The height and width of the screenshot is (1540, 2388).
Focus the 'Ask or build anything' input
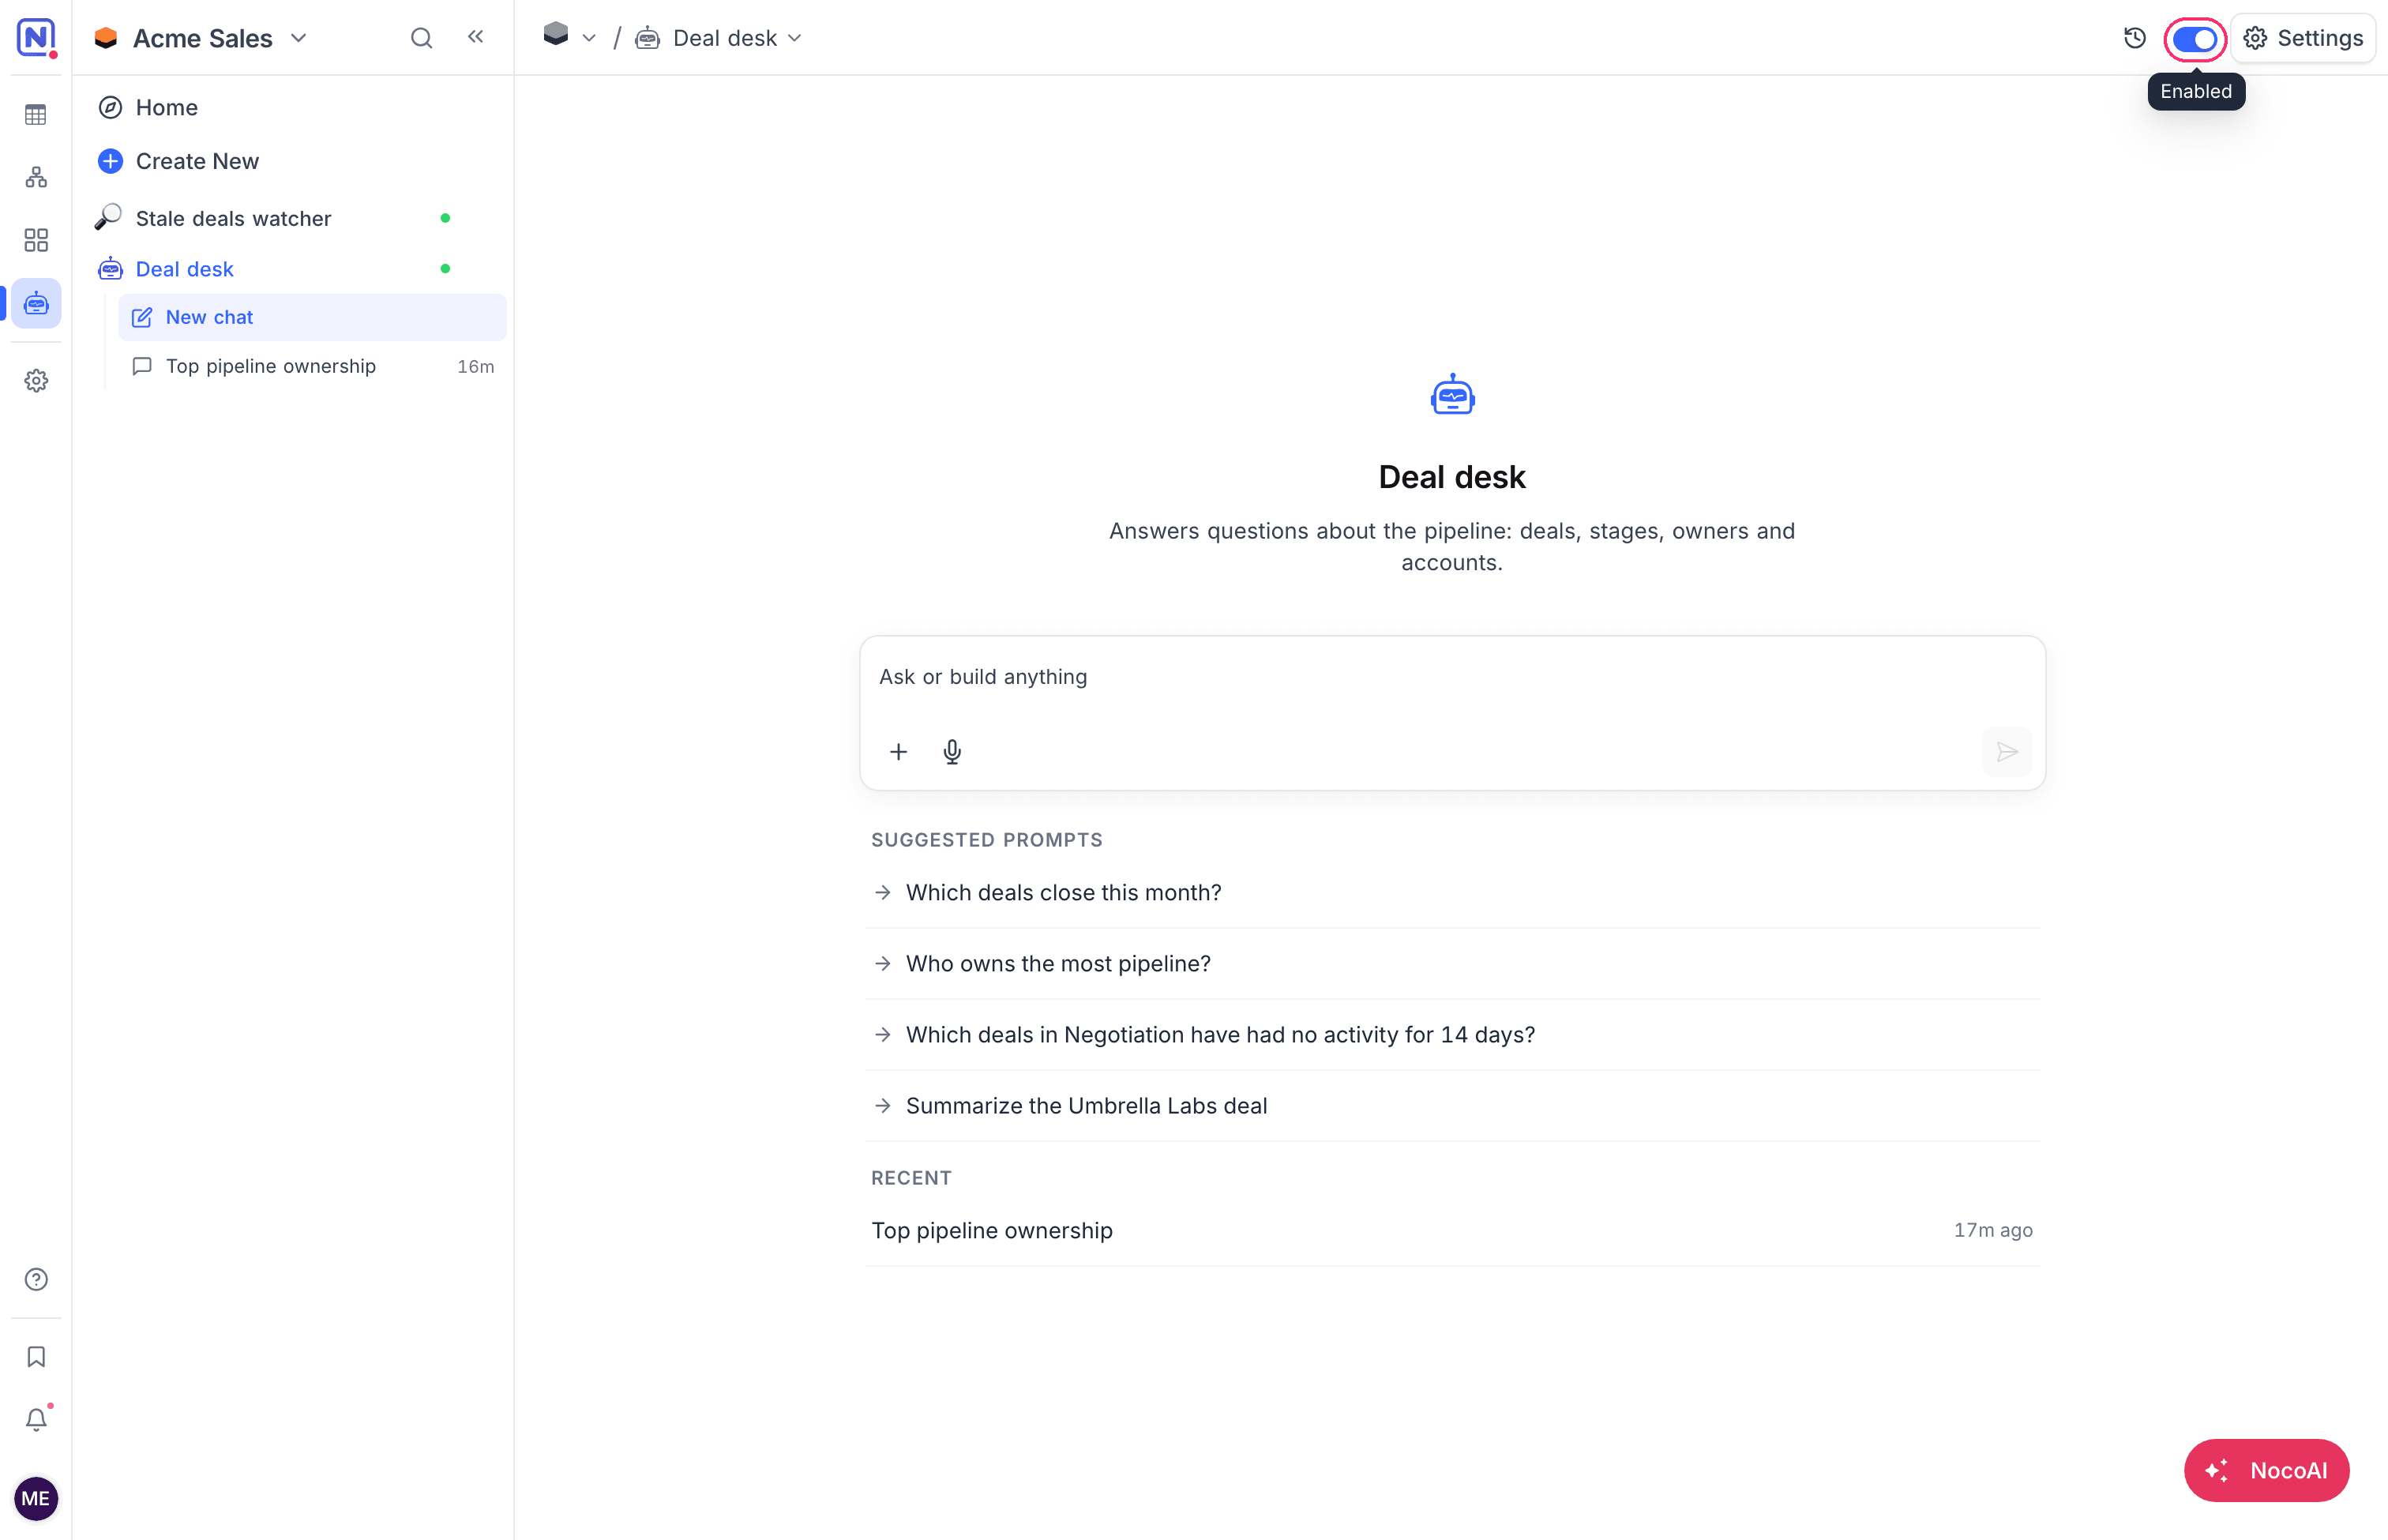tap(1452, 677)
